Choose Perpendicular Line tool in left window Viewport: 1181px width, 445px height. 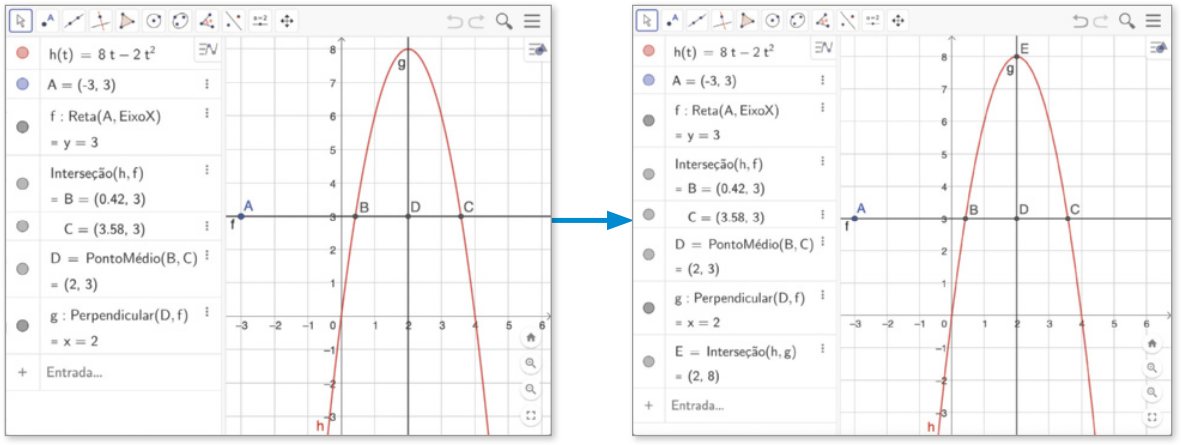point(100,21)
